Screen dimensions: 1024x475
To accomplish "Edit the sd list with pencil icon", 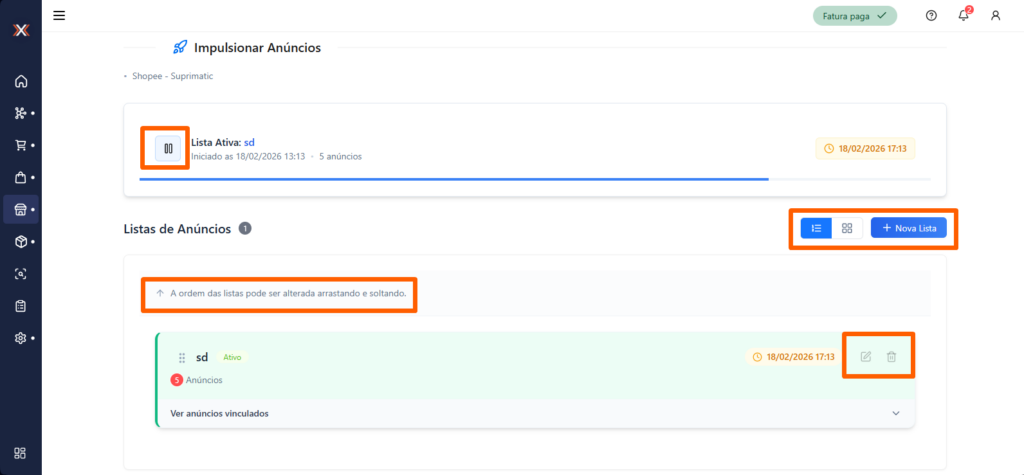I will pos(866,357).
